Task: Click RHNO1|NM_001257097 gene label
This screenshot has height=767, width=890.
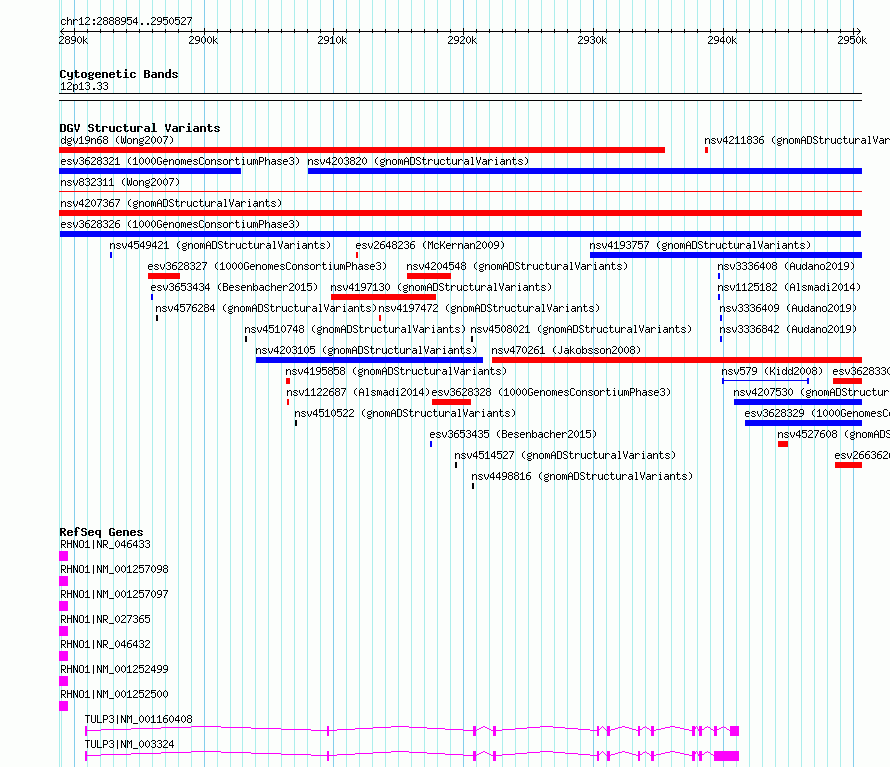Action: click(x=114, y=594)
